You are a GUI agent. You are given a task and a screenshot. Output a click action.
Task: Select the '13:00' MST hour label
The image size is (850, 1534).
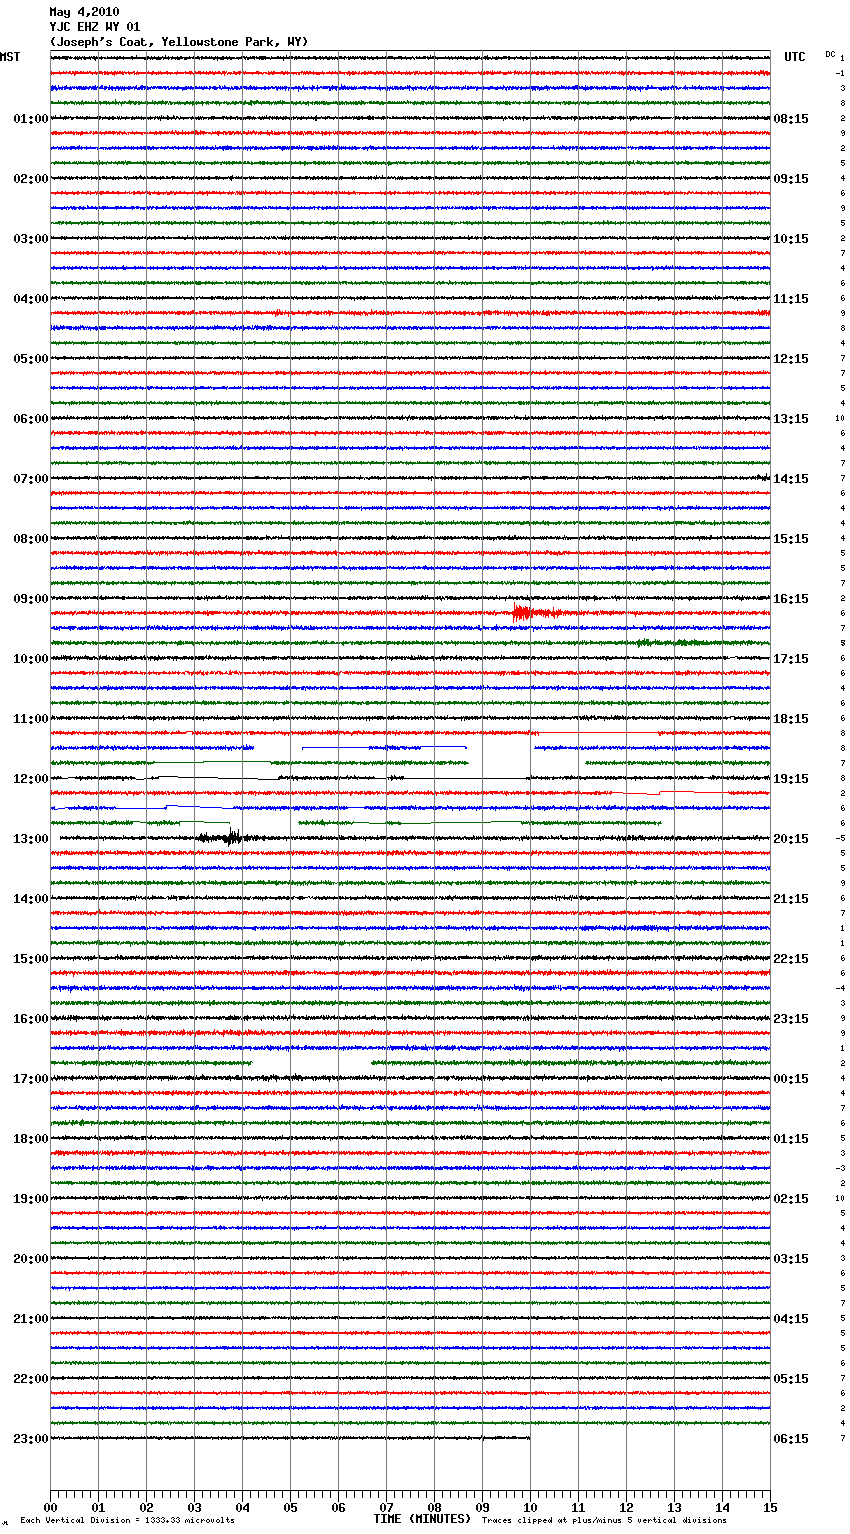tap(31, 839)
